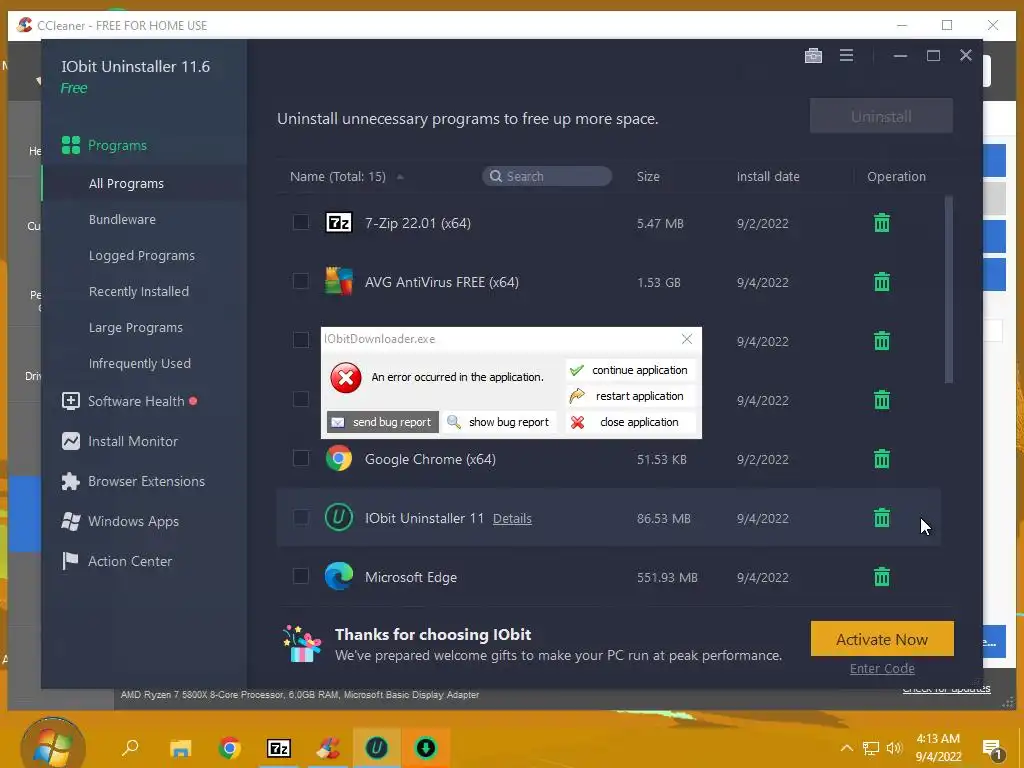Click close application in error dialog

click(x=630, y=422)
